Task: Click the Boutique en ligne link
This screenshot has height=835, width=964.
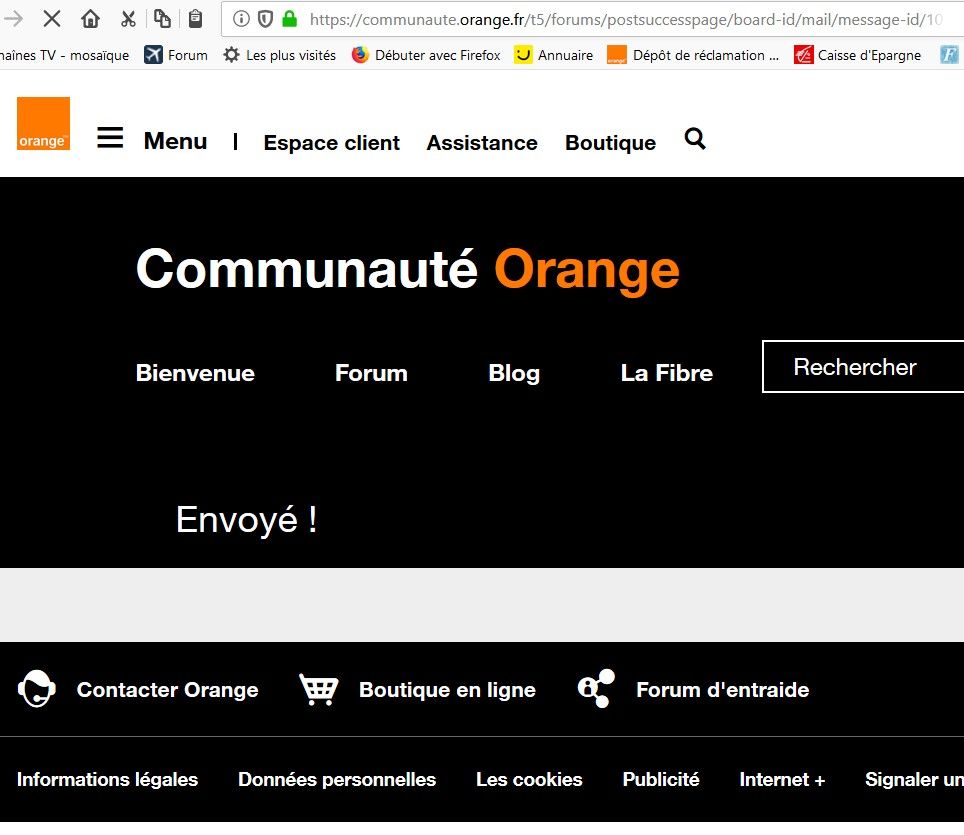Action: click(447, 690)
